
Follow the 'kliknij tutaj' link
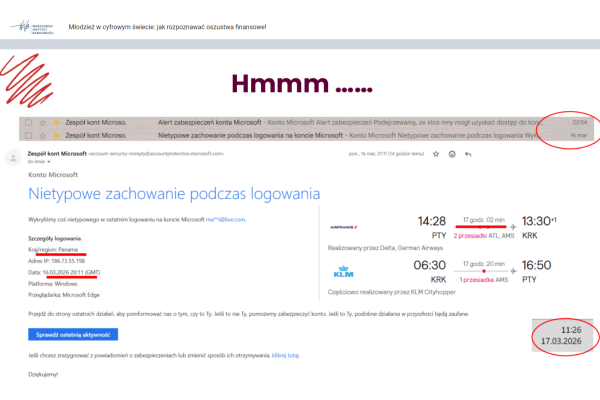pos(285,355)
